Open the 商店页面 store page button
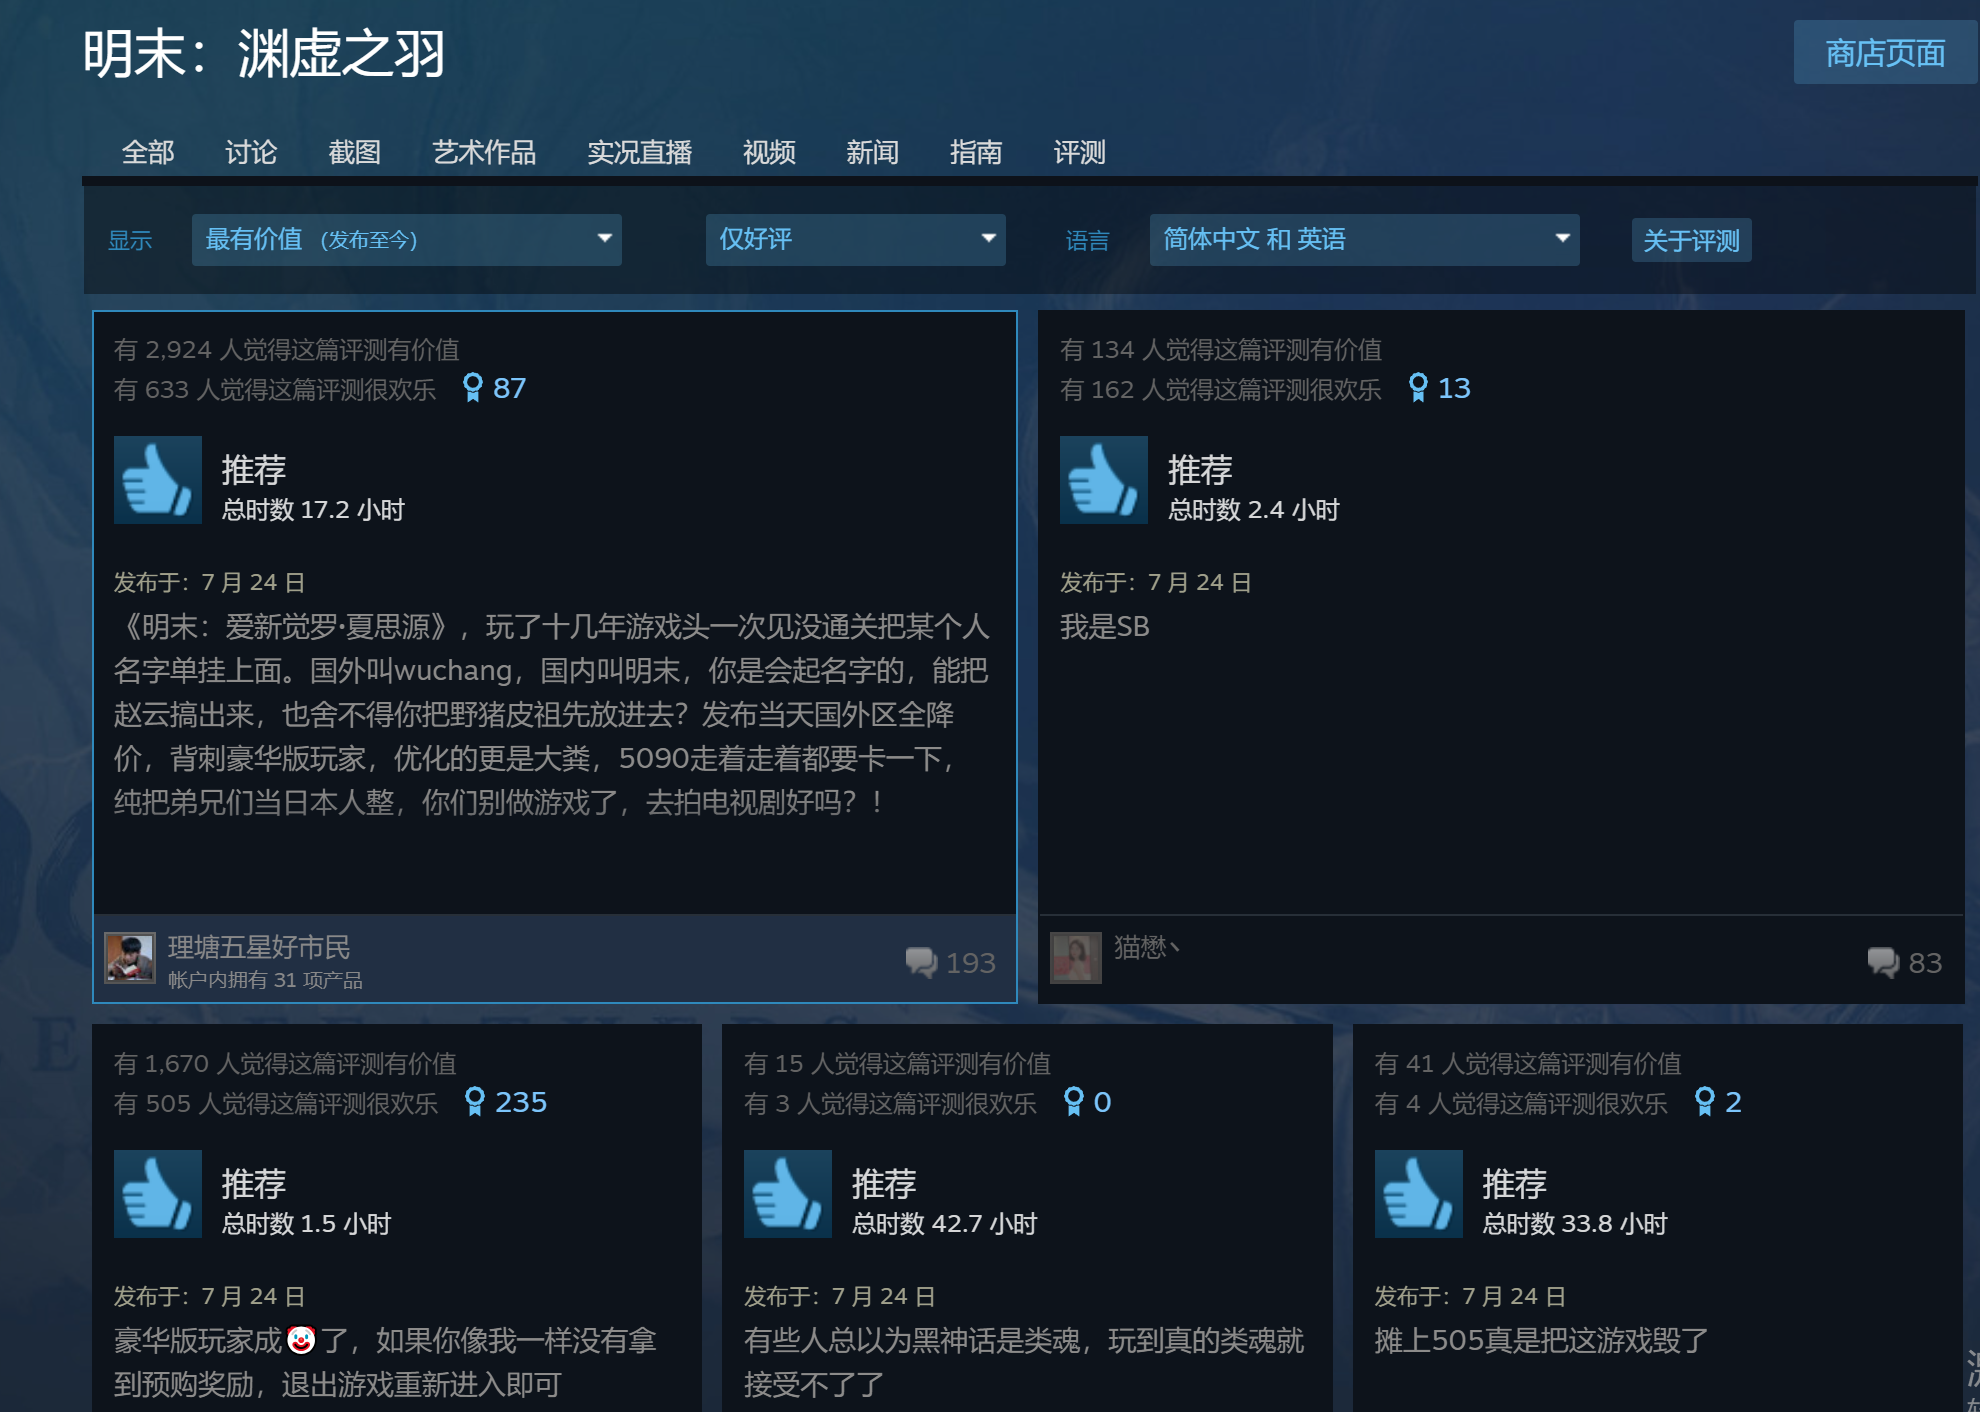 pyautogui.click(x=1885, y=52)
